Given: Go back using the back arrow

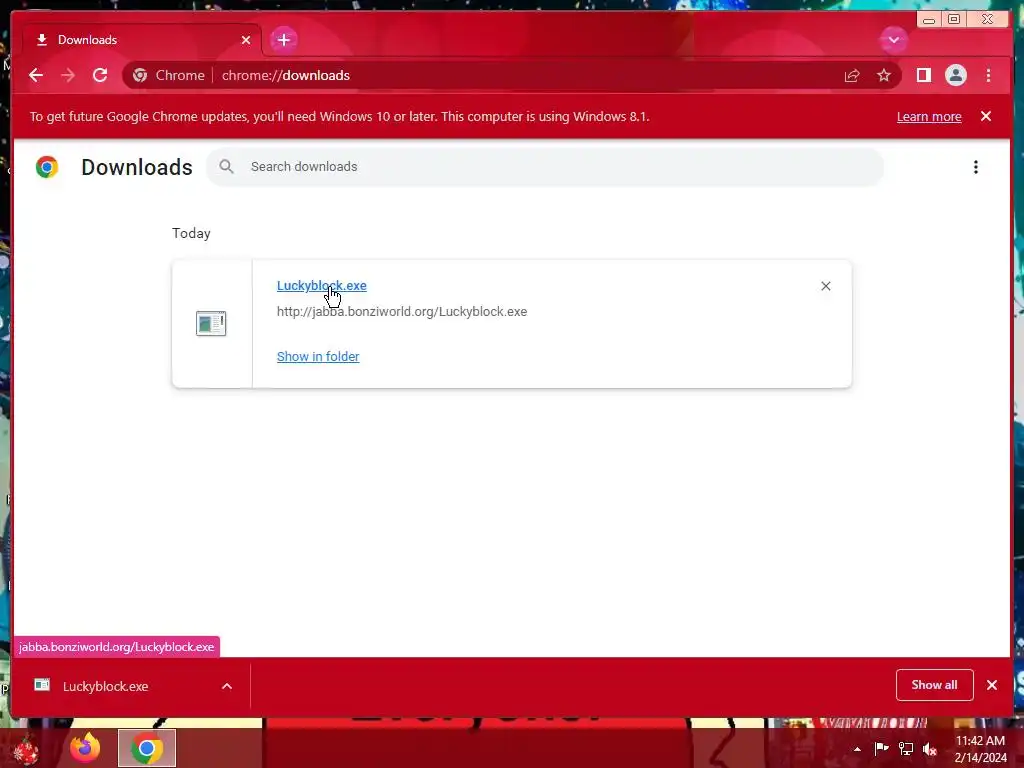Looking at the screenshot, I should (x=36, y=75).
